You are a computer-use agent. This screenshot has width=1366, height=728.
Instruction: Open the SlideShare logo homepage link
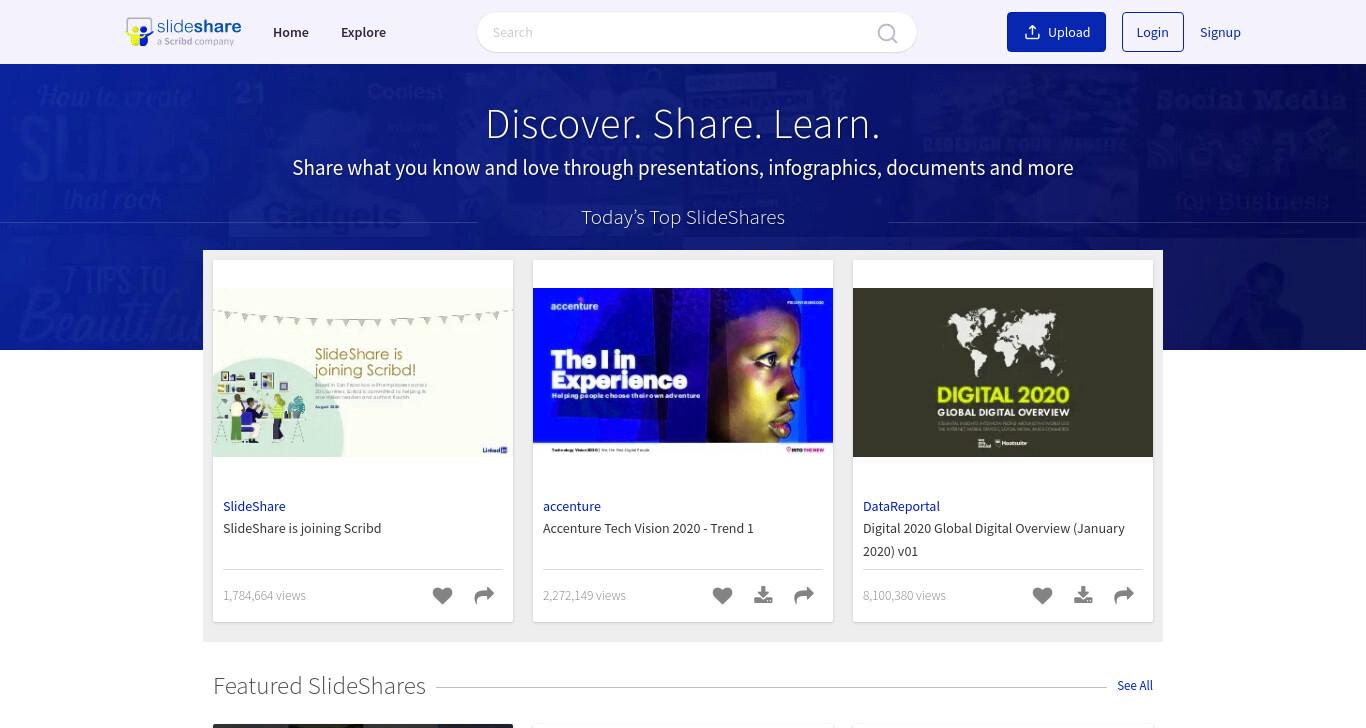[x=183, y=32]
